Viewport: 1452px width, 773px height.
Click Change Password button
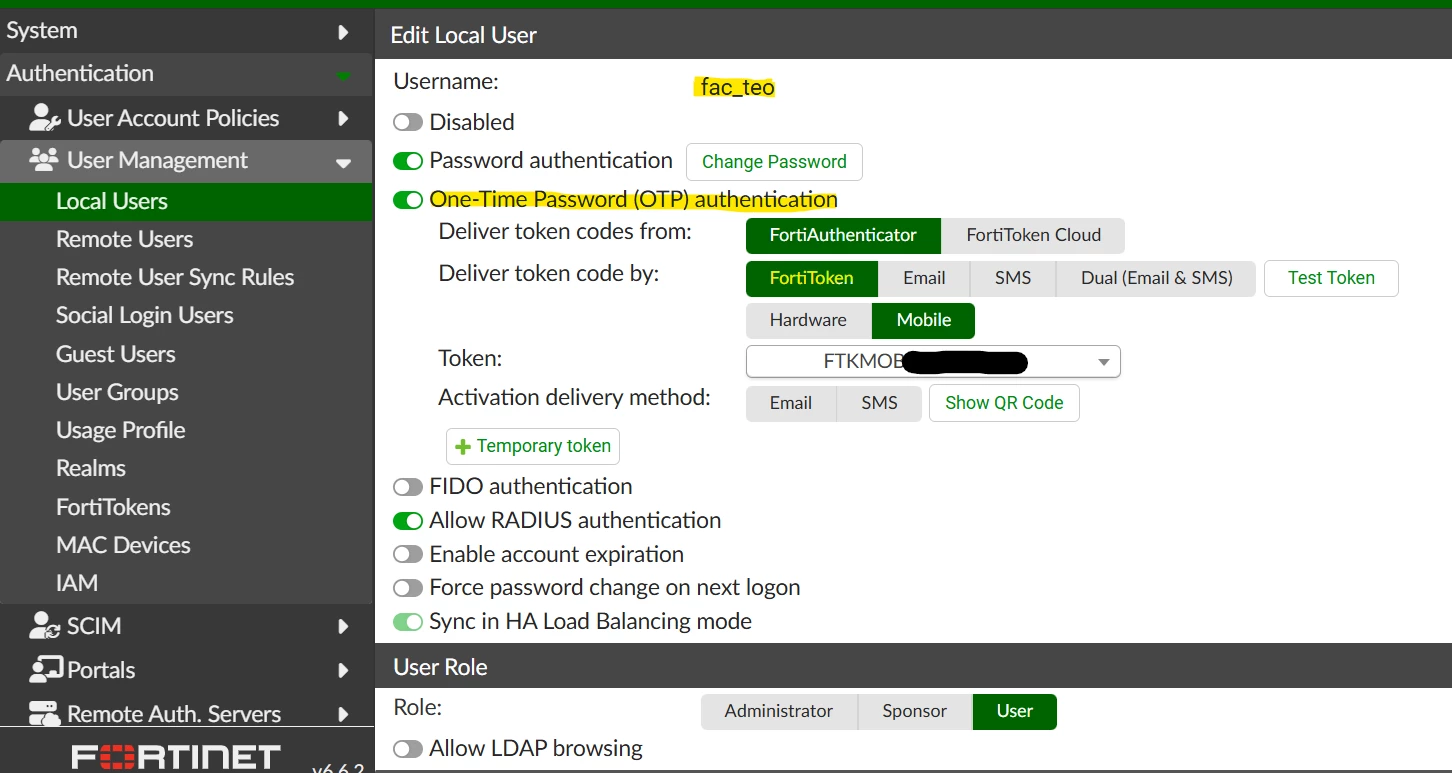click(774, 162)
